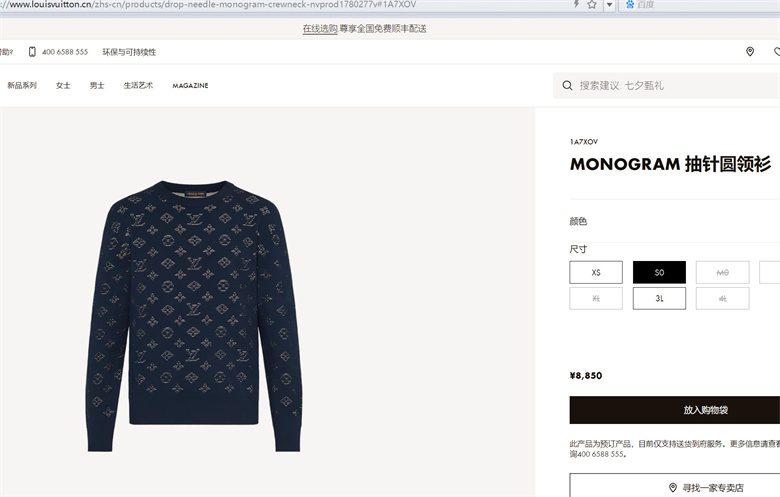Click the Baidu paw search engine icon
The width and height of the screenshot is (780, 497).
pos(630,4)
